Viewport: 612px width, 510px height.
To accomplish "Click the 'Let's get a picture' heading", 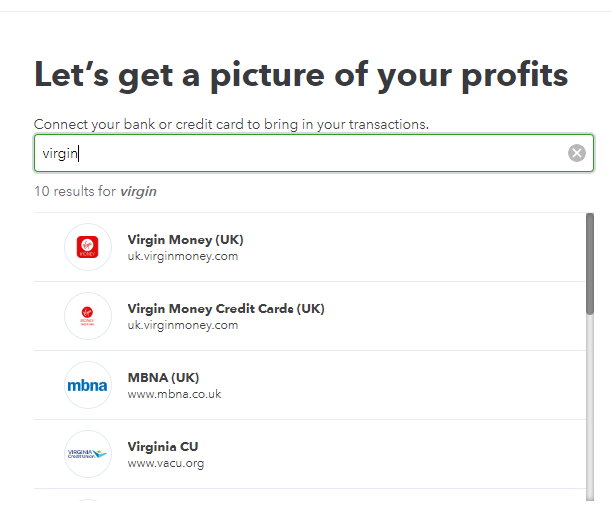I will click(301, 74).
